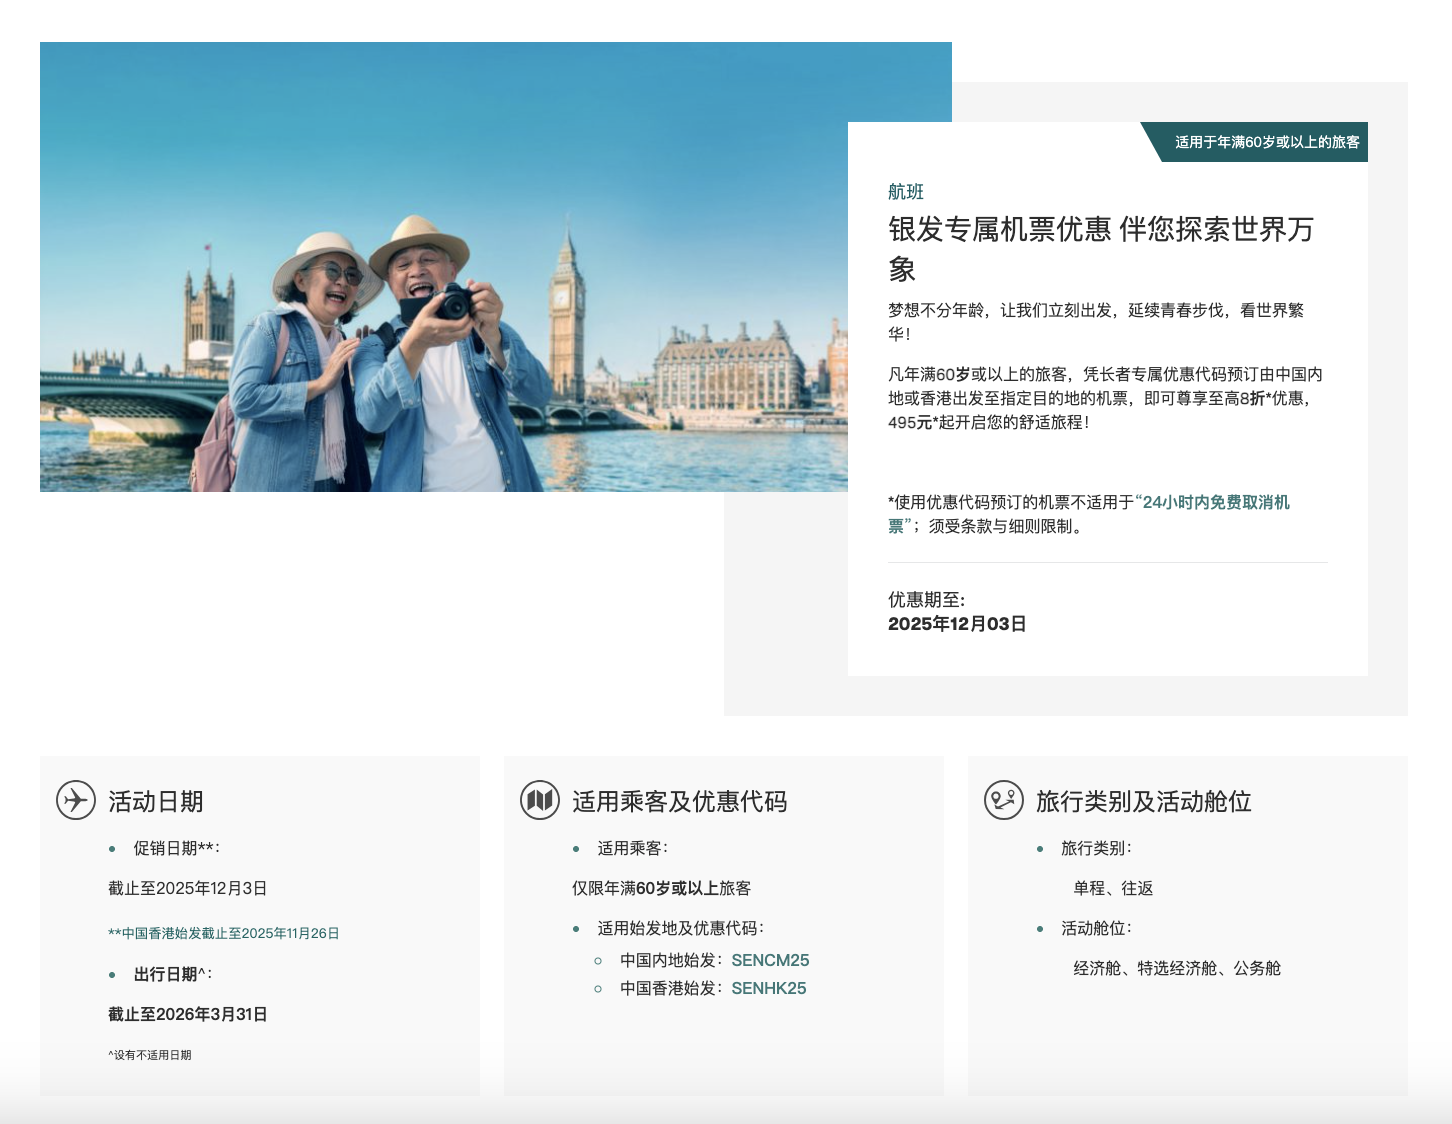Select the SENHK25 promo code

tap(768, 988)
